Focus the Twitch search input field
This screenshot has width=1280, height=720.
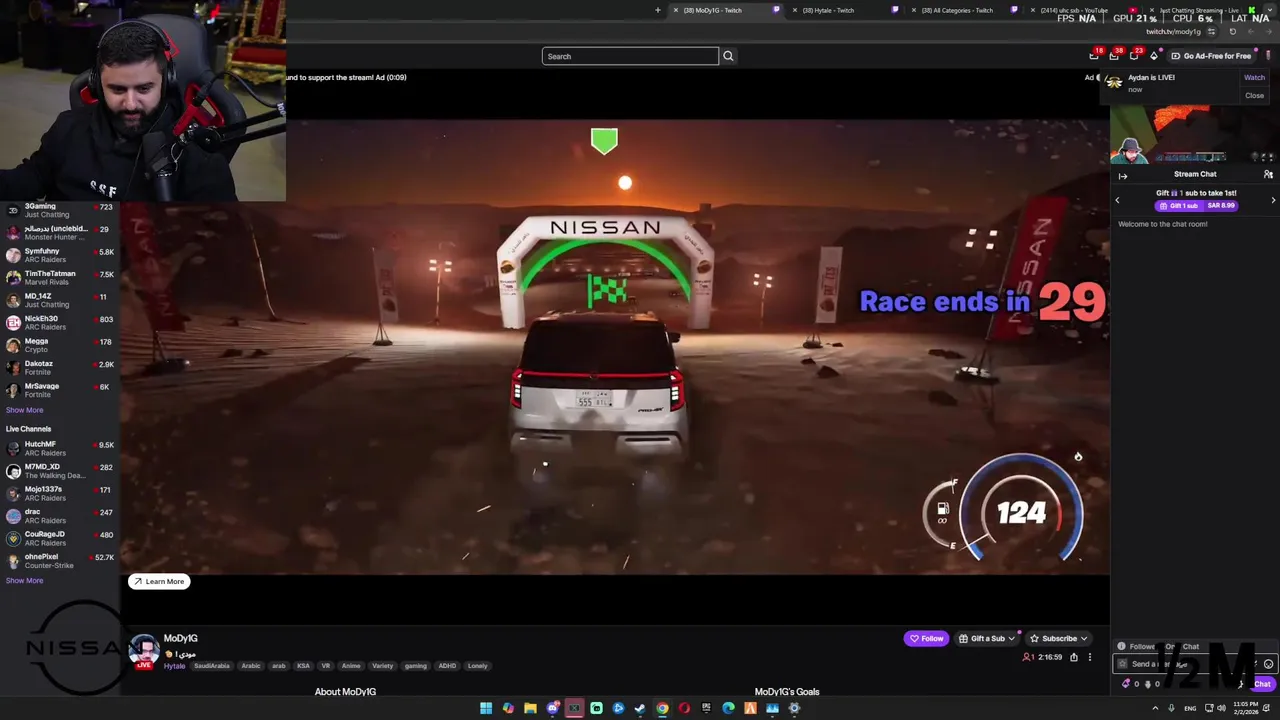click(630, 56)
